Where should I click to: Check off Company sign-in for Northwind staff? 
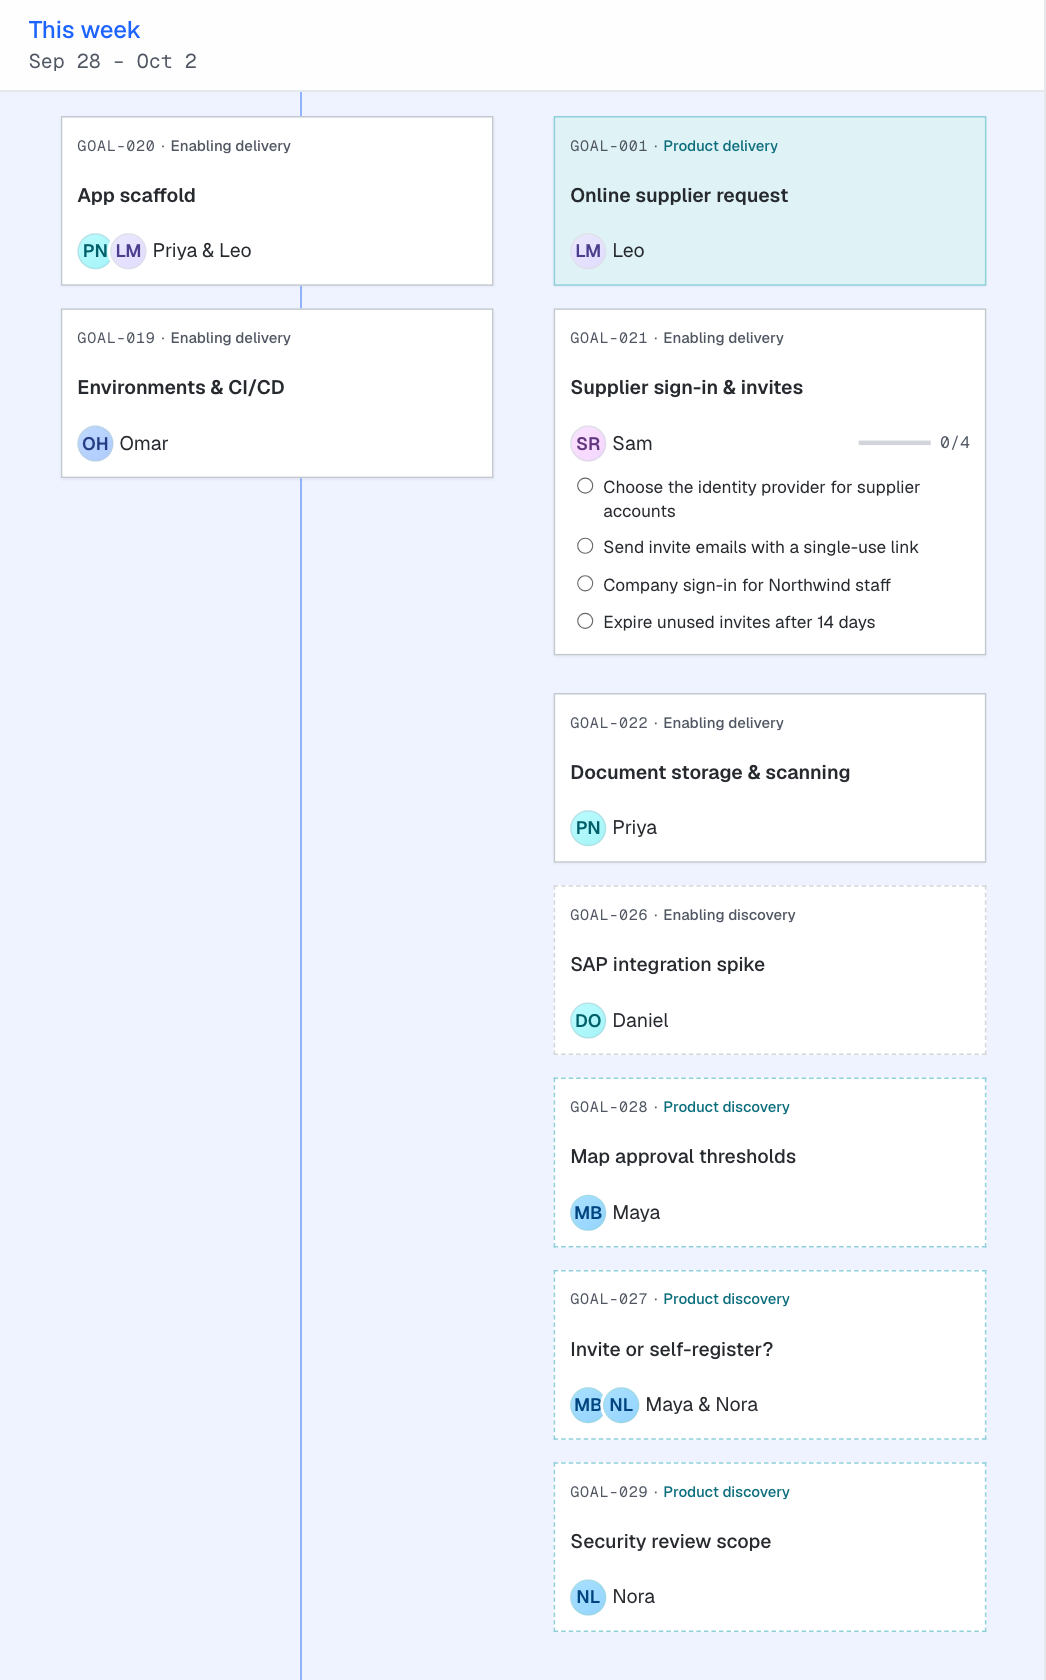click(585, 584)
